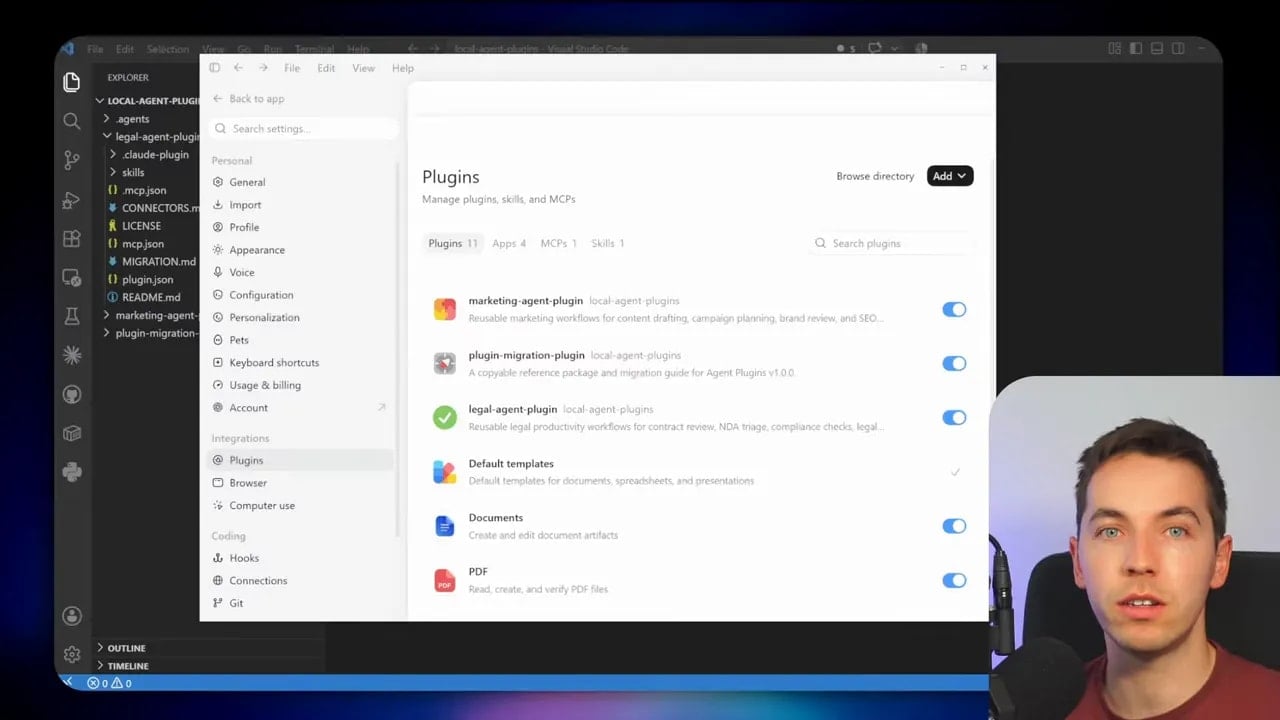Open the Accounts icon in VS Code
Screen dimensions: 1280x720
(x=71, y=616)
